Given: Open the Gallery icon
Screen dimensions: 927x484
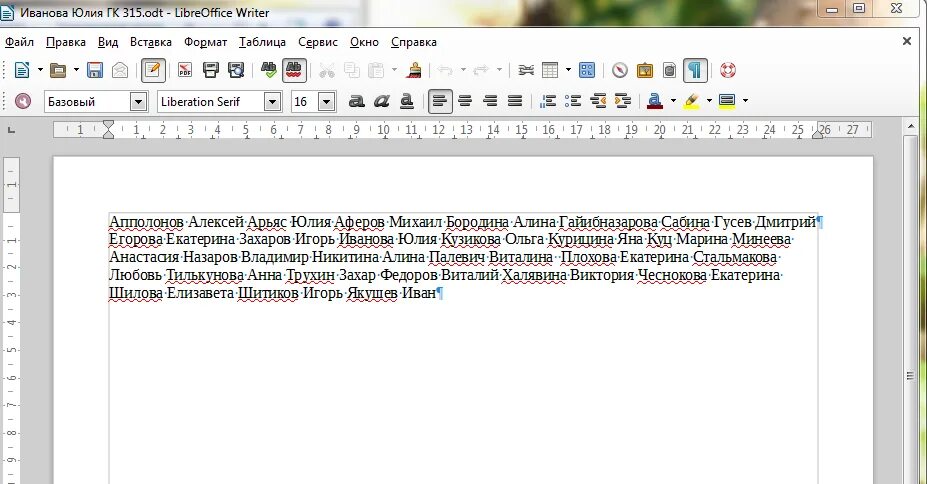Looking at the screenshot, I should coord(645,70).
